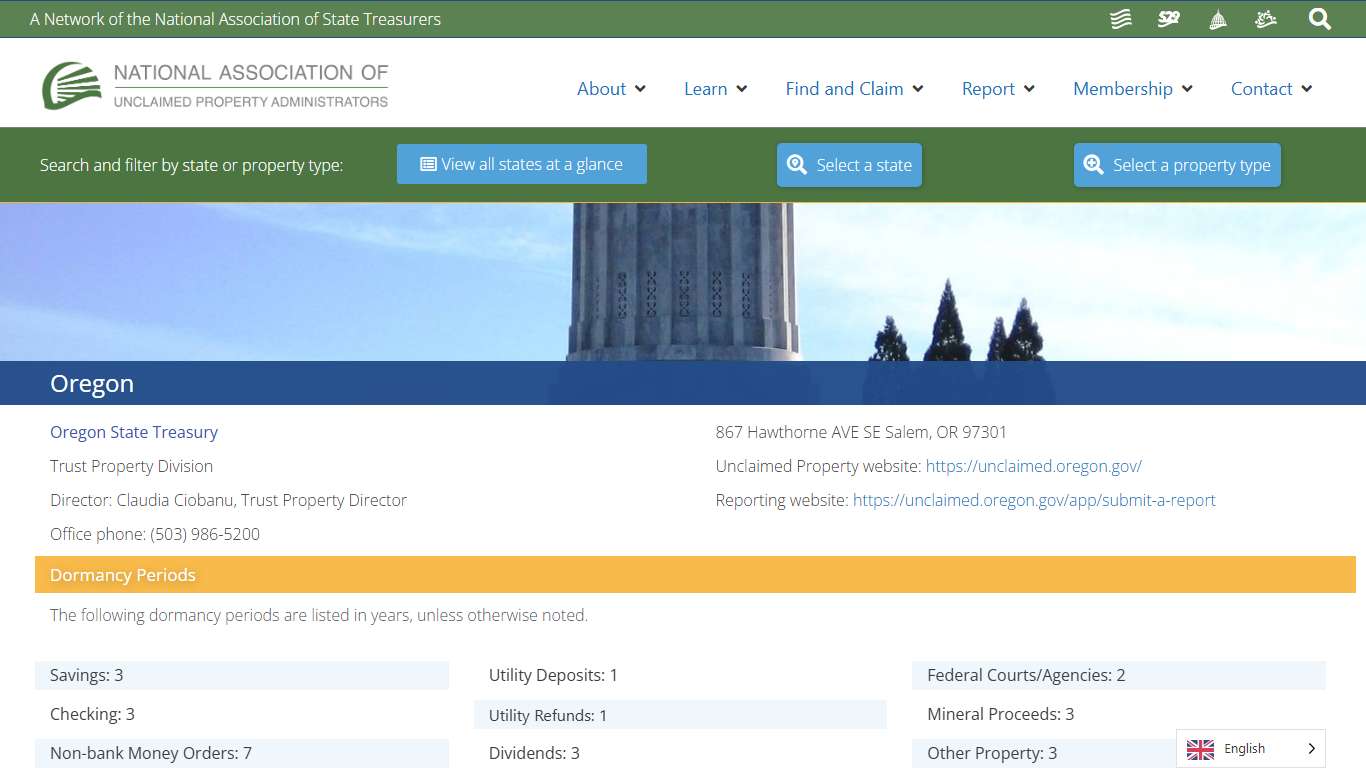Select the people group icon in header
This screenshot has height=768, width=1366.
[x=1265, y=18]
